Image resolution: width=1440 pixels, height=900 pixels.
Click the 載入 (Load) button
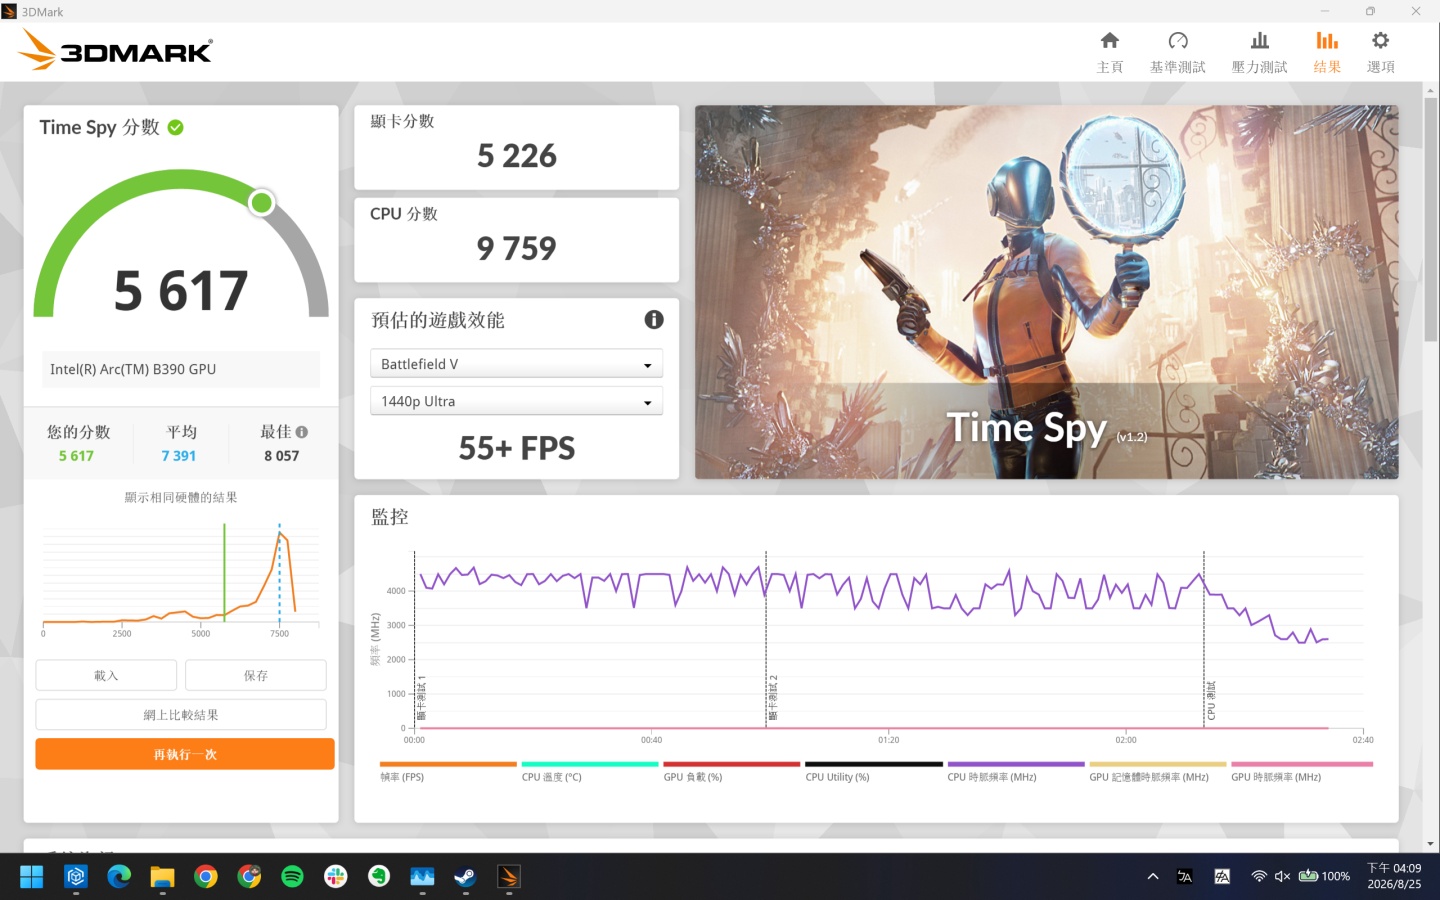(106, 675)
